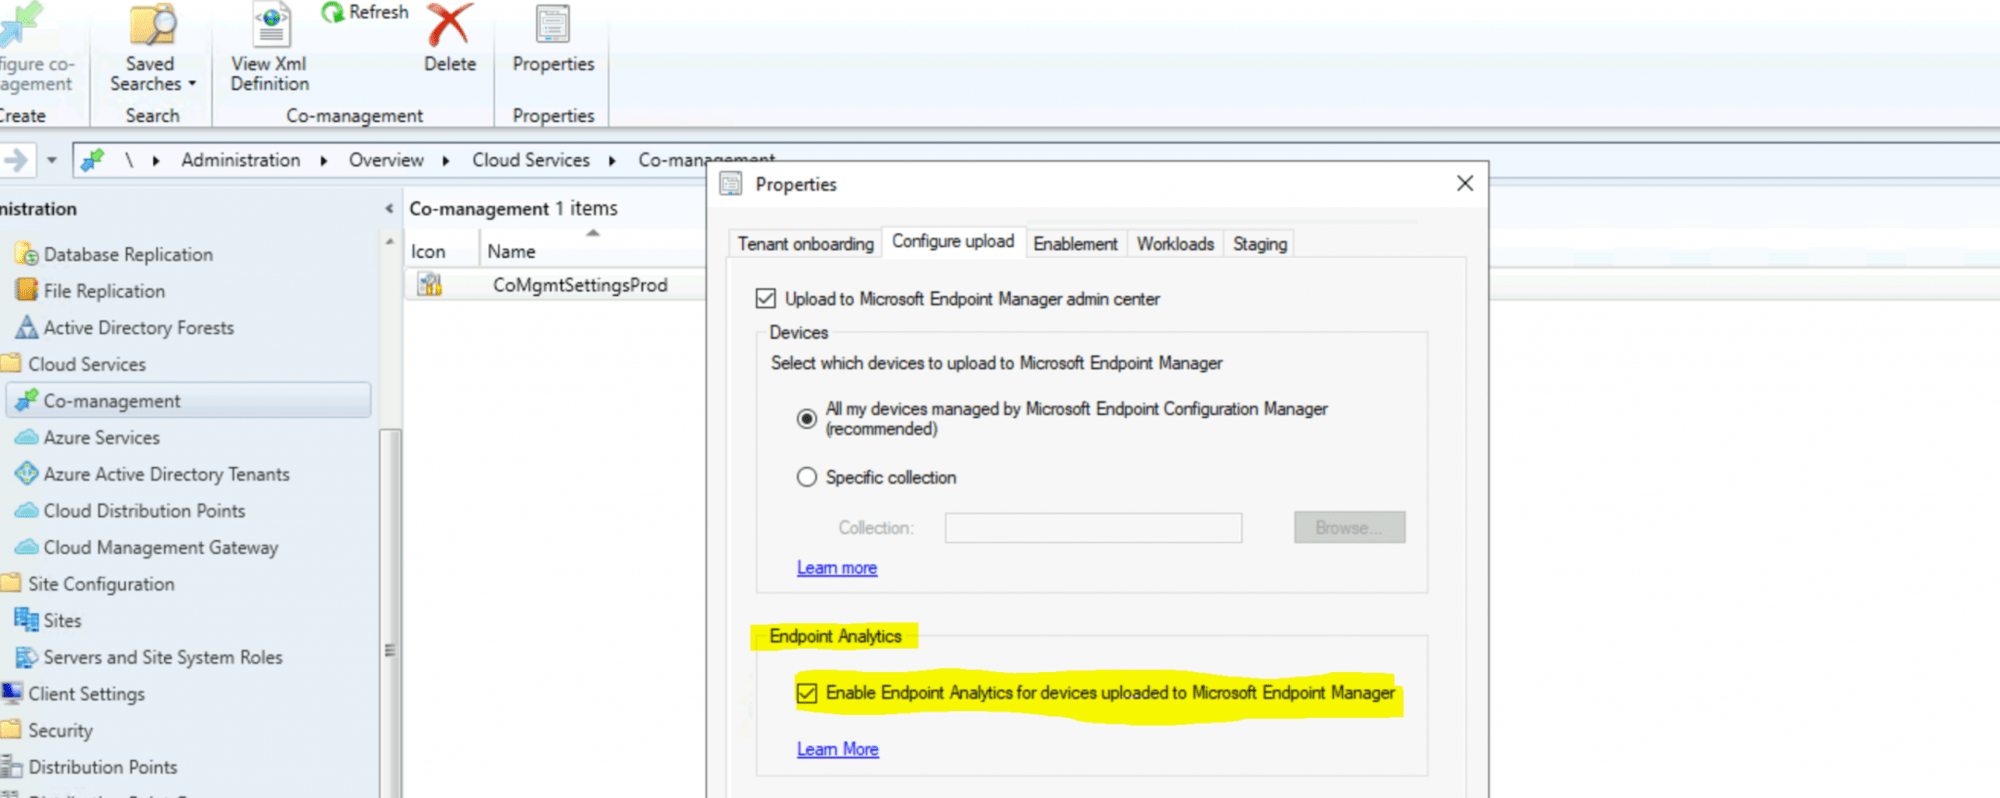Open Learn more link under Devices
Viewport: 2000px width, 798px height.
(837, 567)
